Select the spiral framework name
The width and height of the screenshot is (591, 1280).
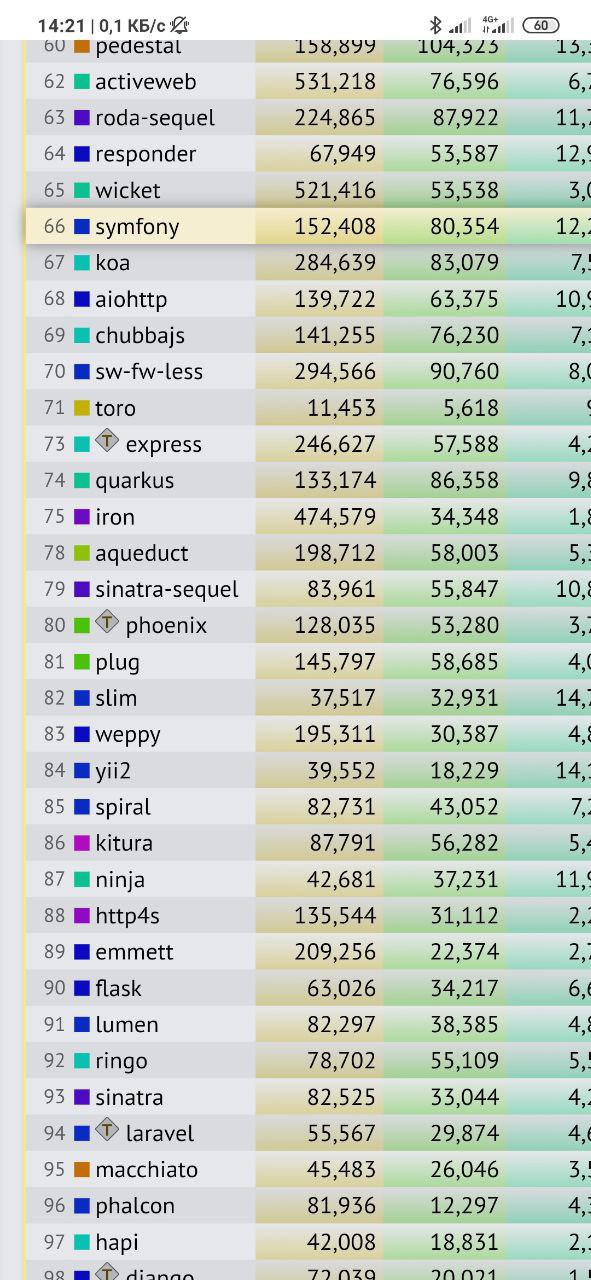click(123, 807)
